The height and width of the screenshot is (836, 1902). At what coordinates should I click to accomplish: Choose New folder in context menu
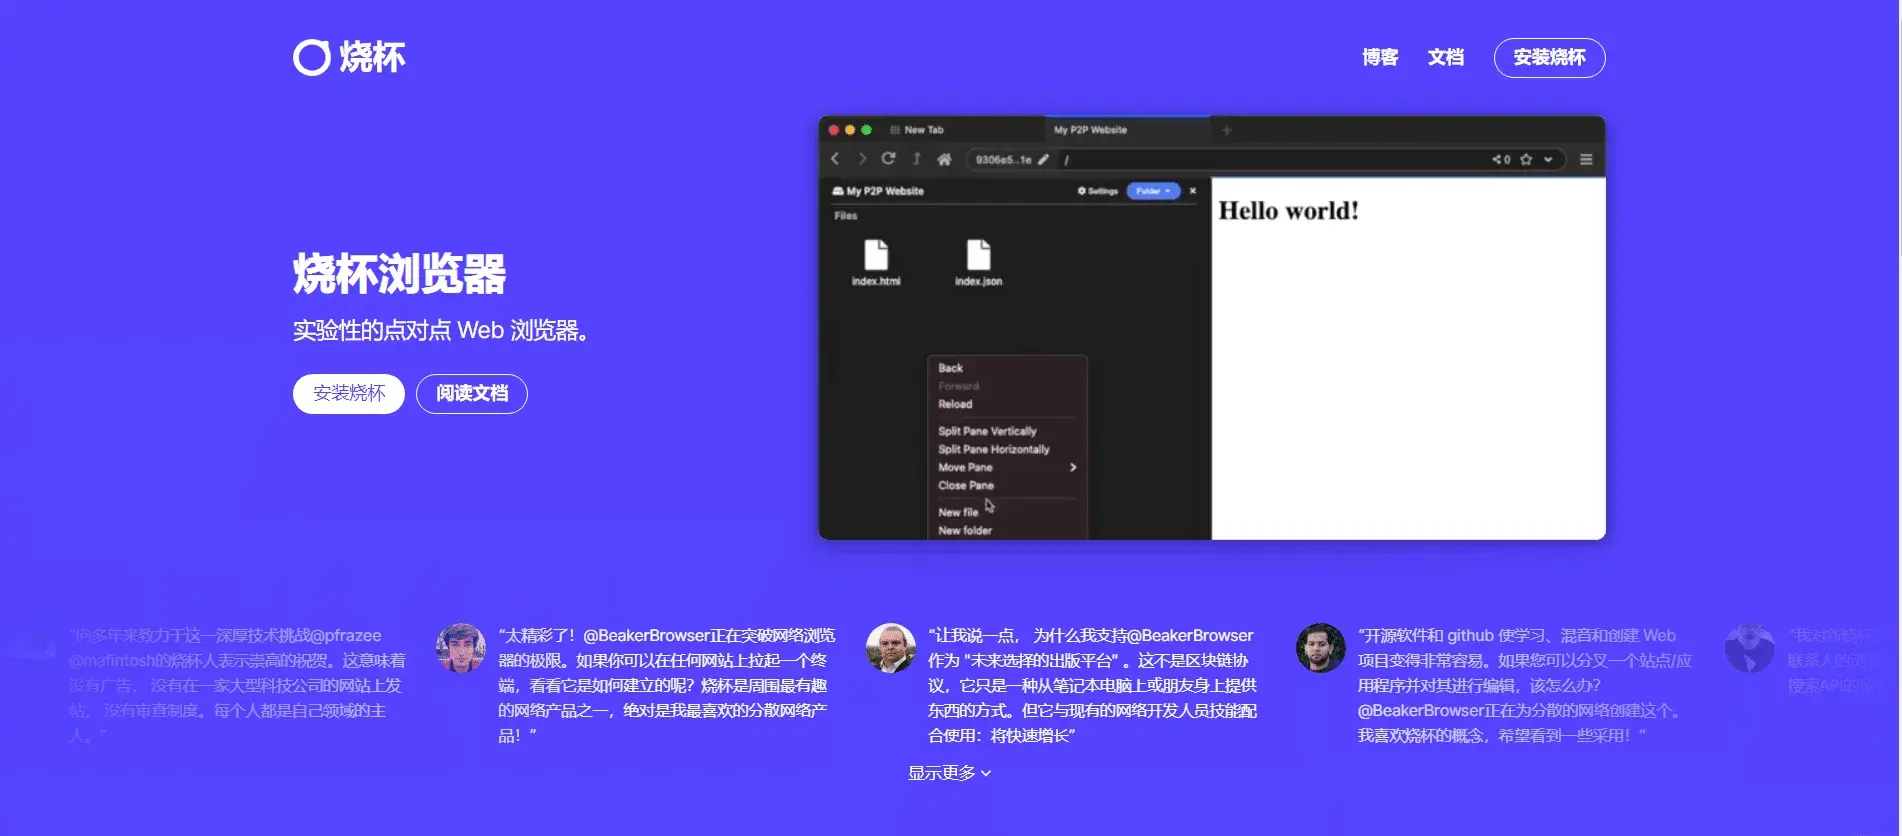pos(965,531)
